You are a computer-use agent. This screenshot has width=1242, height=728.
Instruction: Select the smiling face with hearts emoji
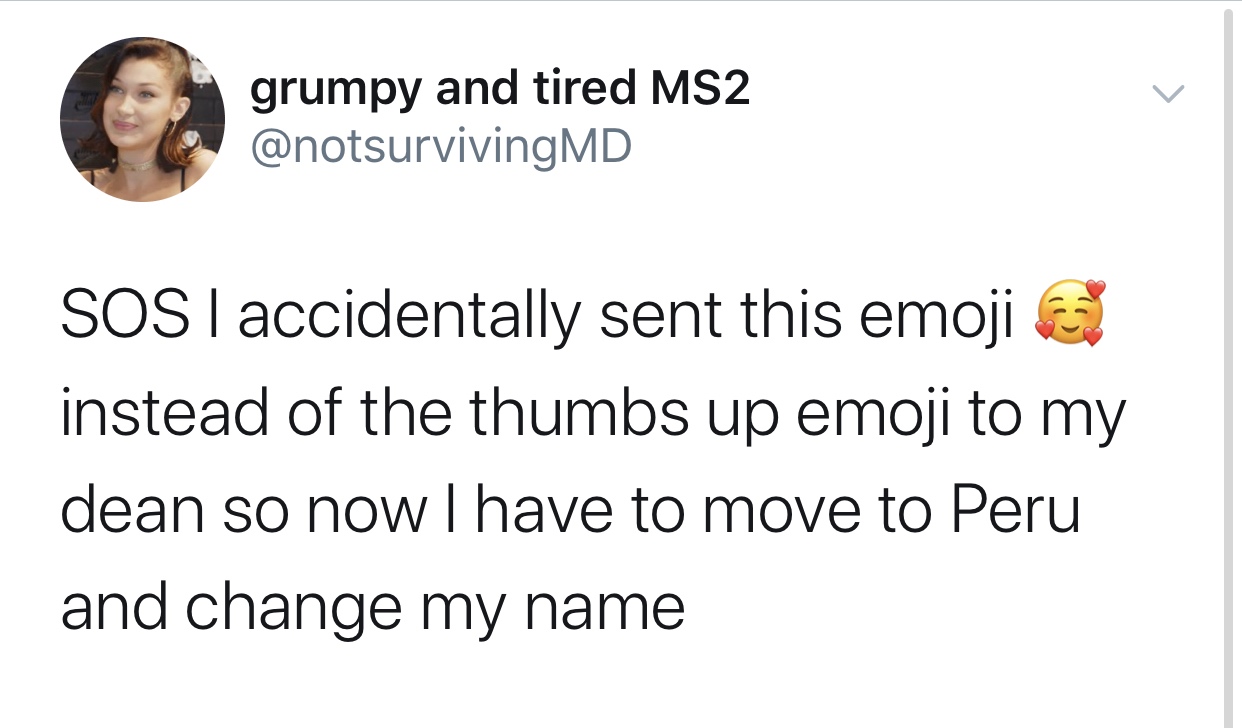(1070, 315)
